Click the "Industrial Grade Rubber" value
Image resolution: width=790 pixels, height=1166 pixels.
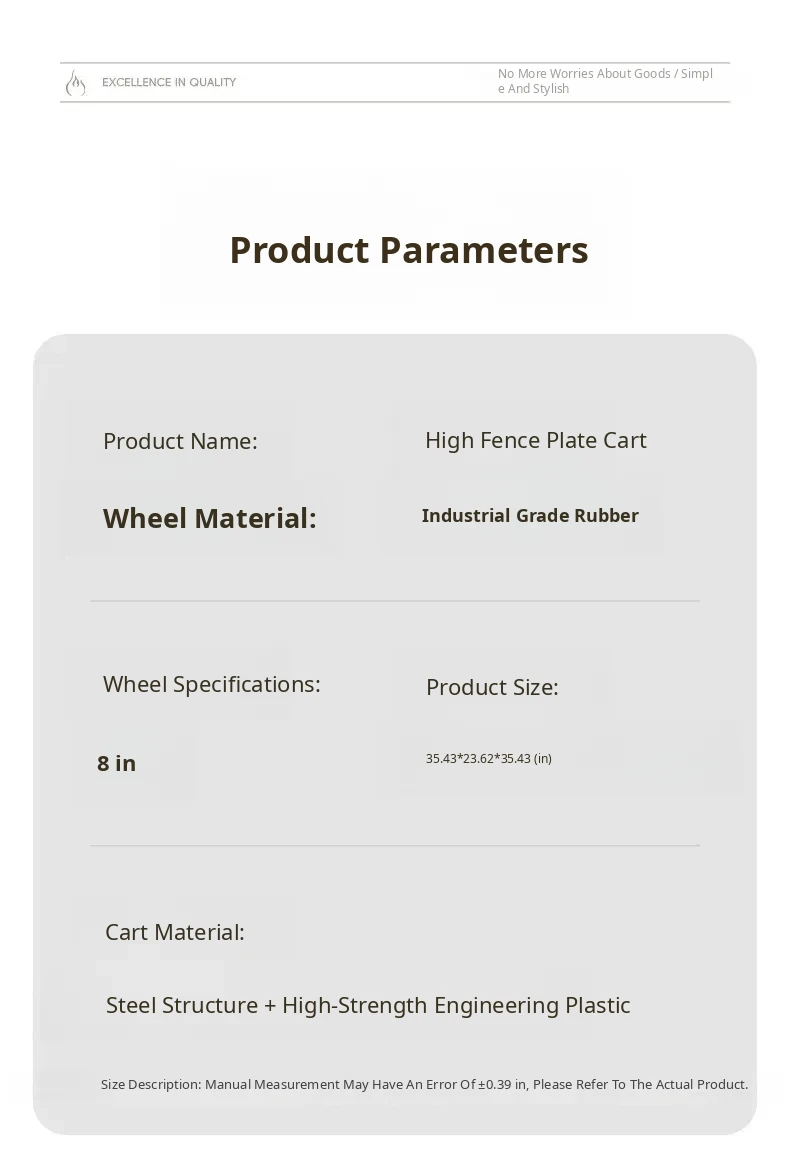point(530,516)
